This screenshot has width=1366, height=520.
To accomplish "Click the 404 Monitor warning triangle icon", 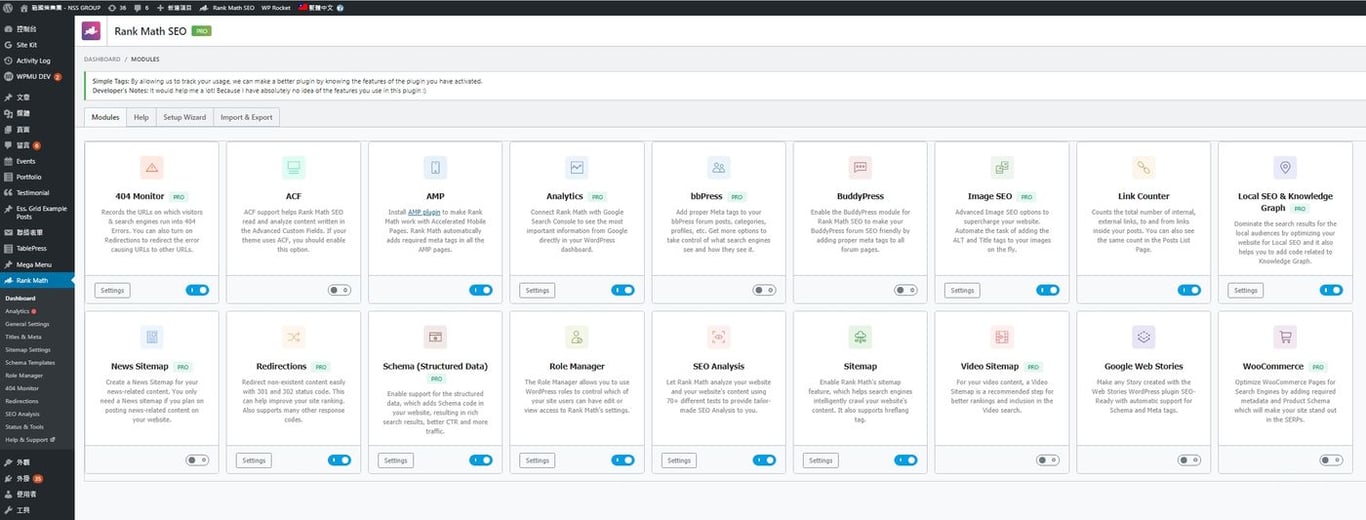I will 151,167.
